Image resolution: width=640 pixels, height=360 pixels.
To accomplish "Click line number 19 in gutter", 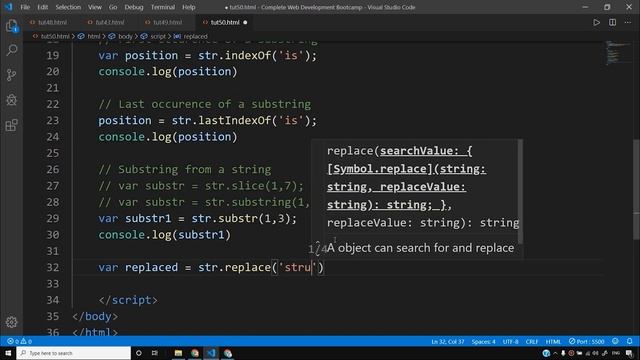I will pos(53,56).
